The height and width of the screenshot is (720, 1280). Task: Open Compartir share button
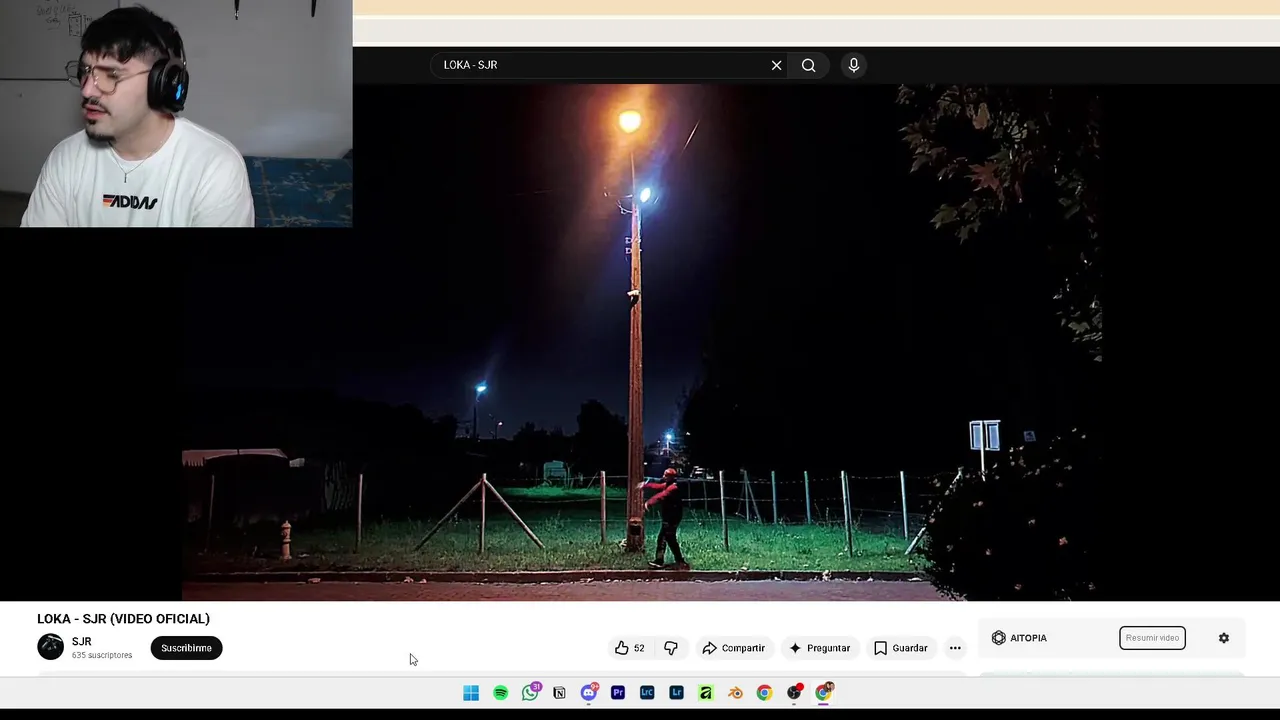pos(733,648)
